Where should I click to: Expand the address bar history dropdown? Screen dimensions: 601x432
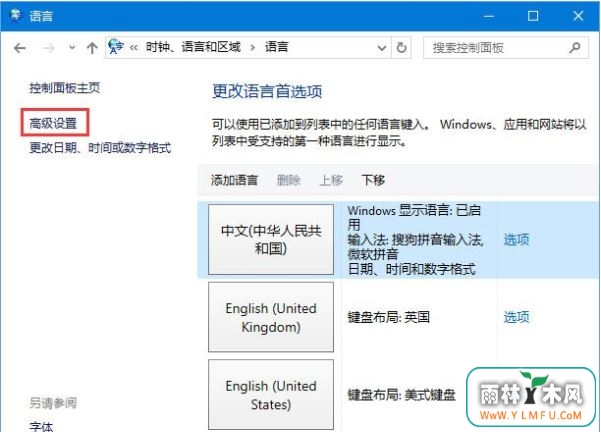pyautogui.click(x=381, y=48)
